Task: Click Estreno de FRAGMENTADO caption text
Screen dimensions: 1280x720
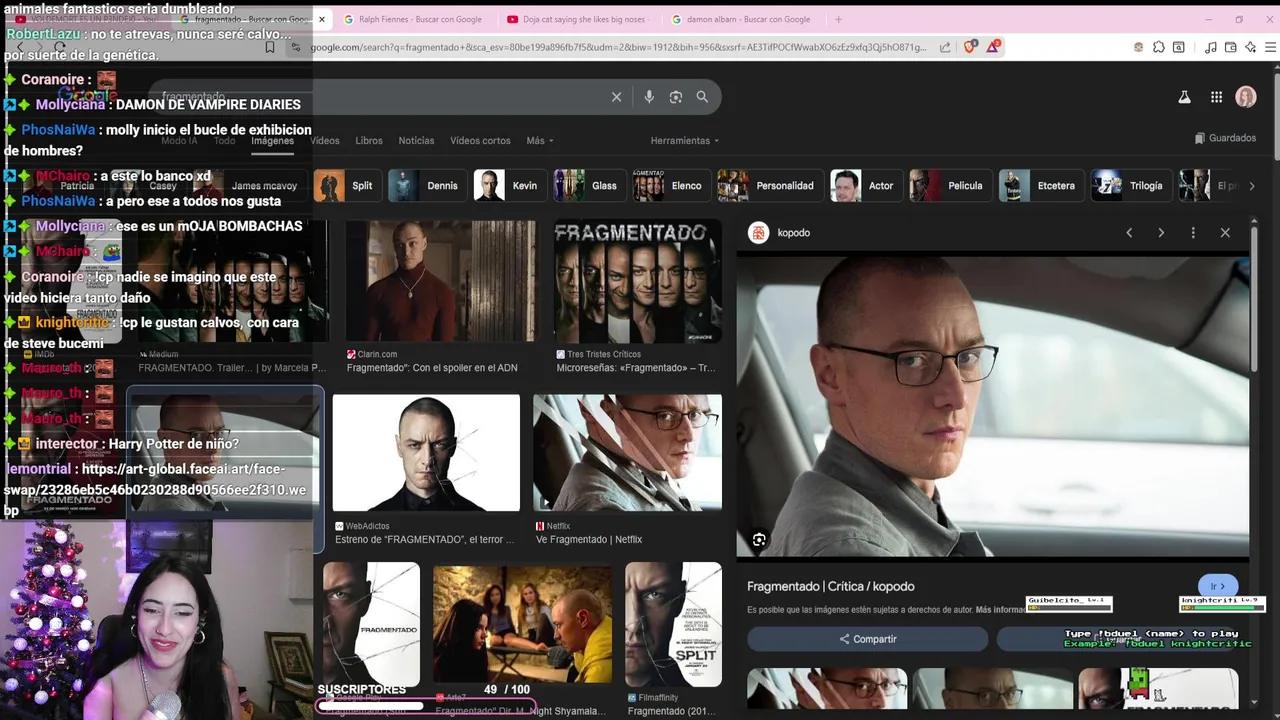Action: click(x=425, y=540)
